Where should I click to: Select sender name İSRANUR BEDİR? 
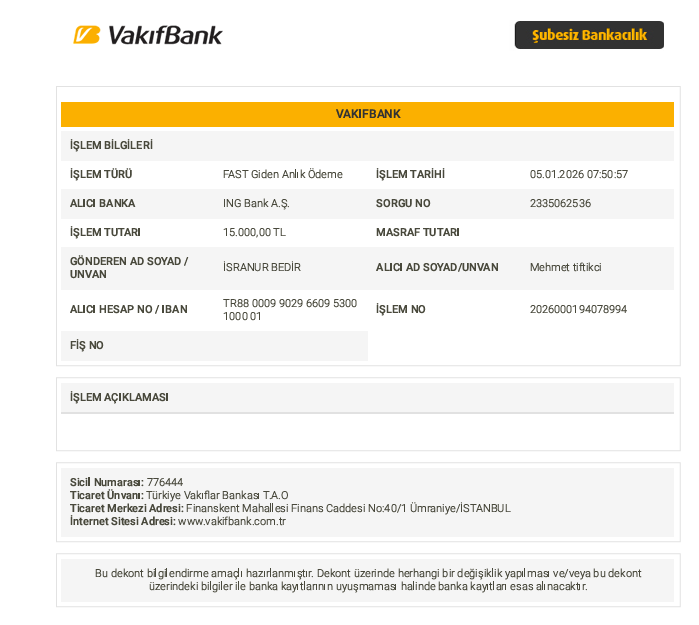click(x=262, y=267)
